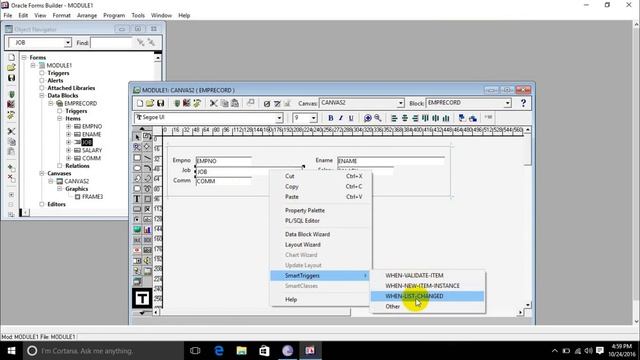Viewport: 640px width, 360px height.
Task: Click the help question mark in layout editor
Action: tap(523, 103)
